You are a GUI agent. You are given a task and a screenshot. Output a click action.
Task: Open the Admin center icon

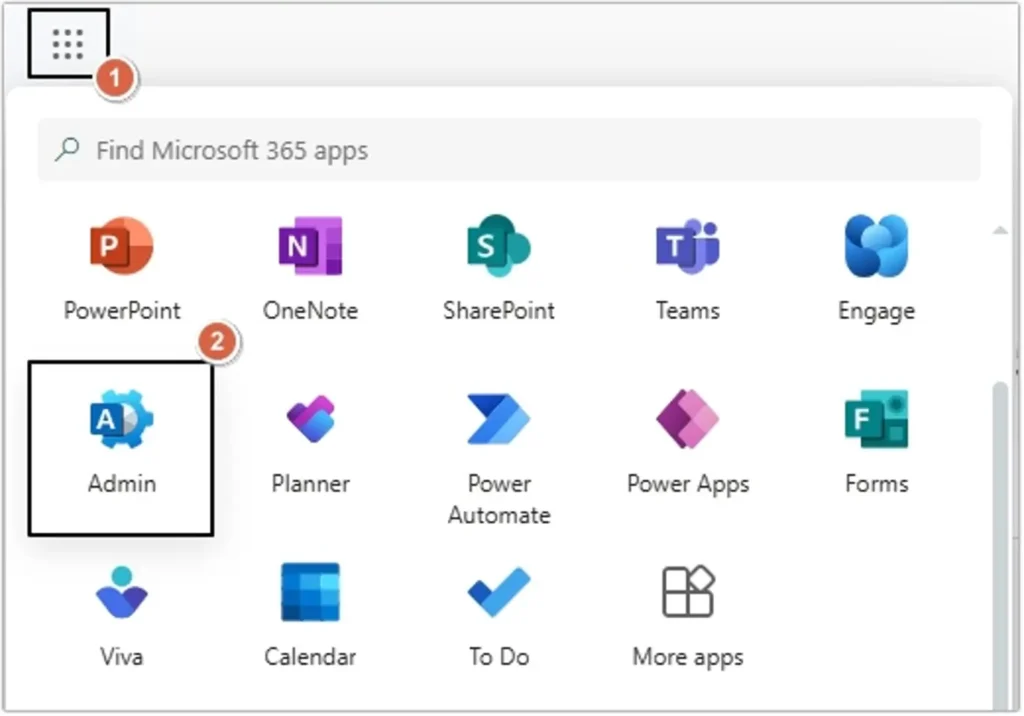point(121,419)
